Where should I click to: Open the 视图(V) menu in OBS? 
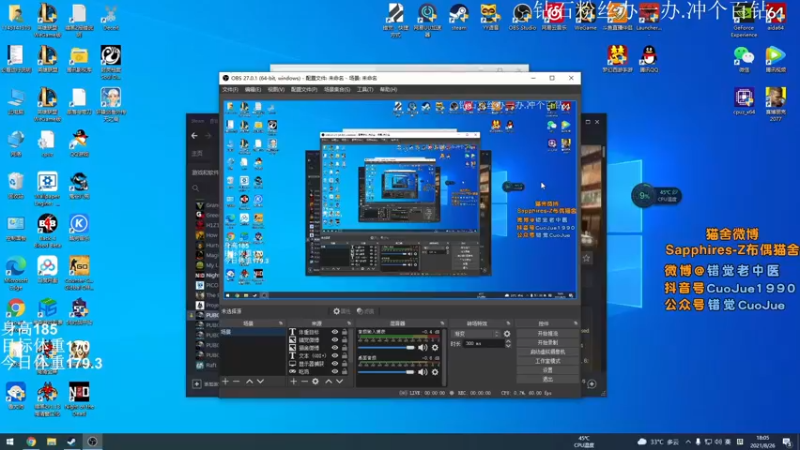coord(276,90)
